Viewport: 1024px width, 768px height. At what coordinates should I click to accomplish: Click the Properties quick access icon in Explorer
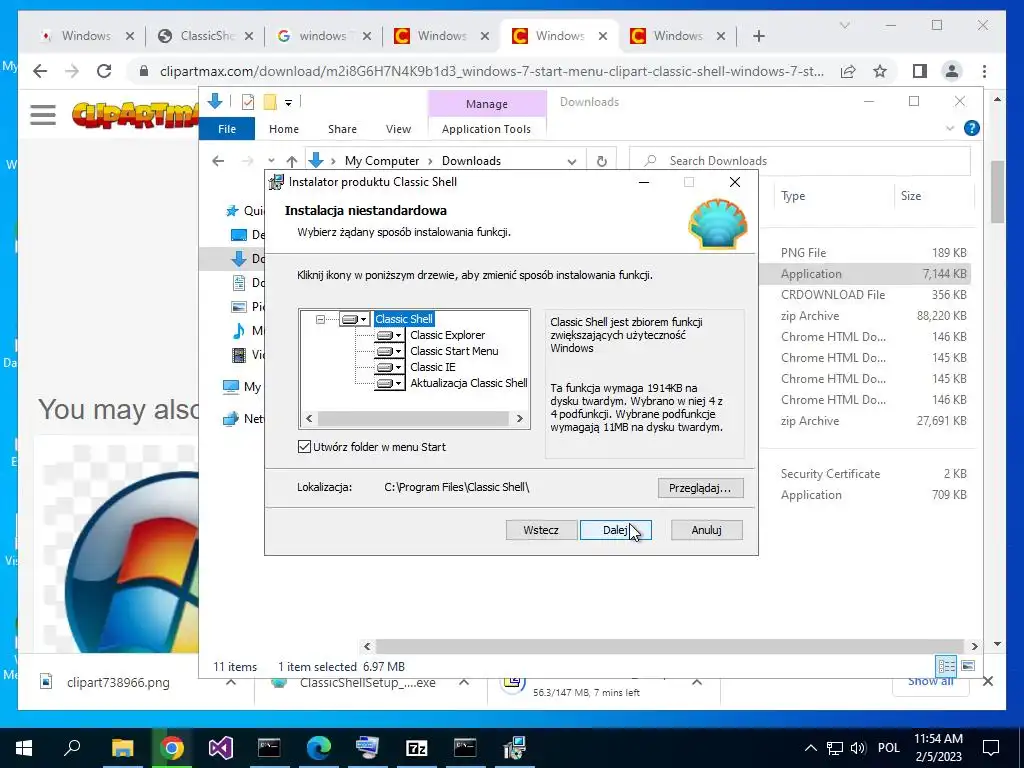click(x=248, y=102)
